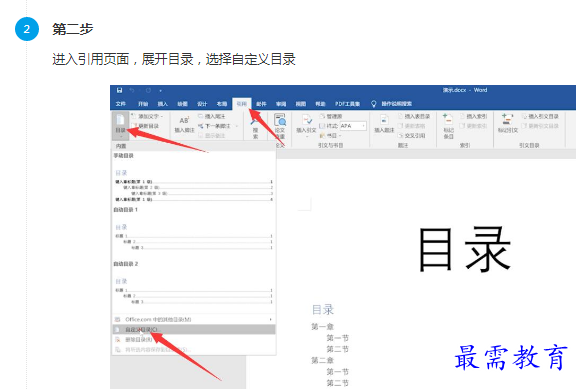Image resolution: width=576 pixels, height=389 pixels.
Task: Click 管理源 (Manage Sources)
Action: coord(331,116)
